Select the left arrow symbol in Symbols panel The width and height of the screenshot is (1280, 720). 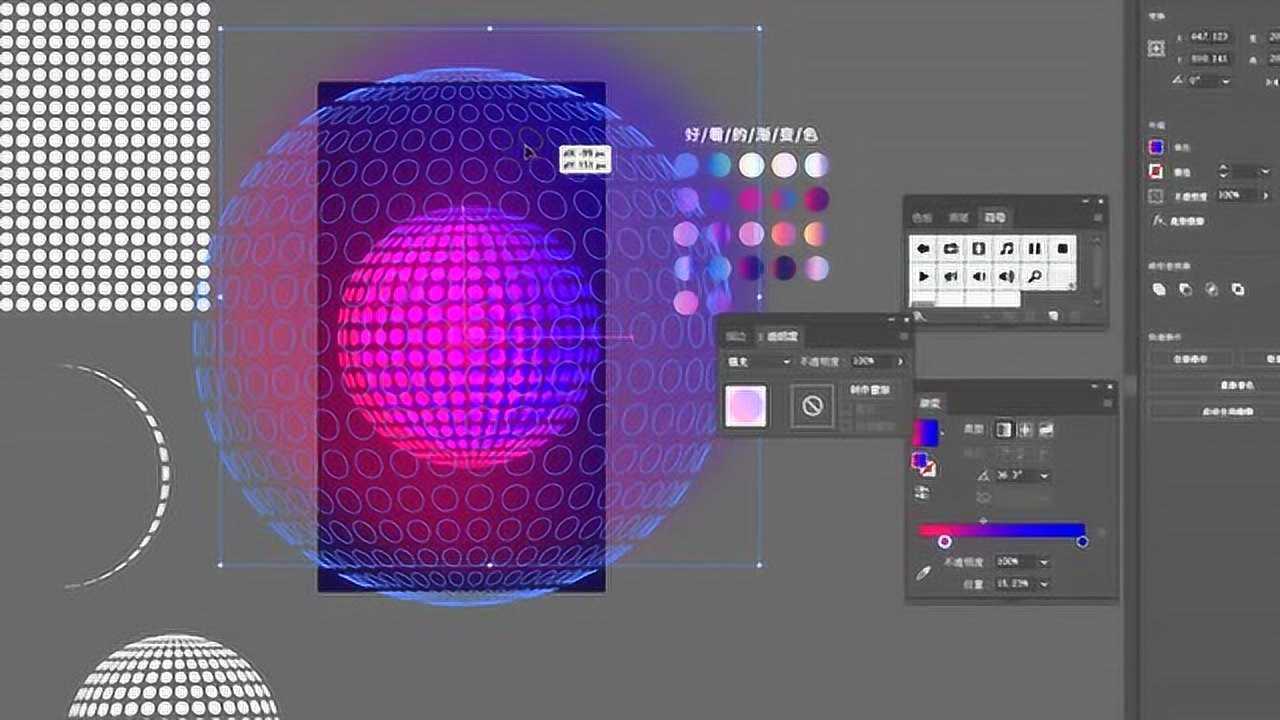click(923, 248)
